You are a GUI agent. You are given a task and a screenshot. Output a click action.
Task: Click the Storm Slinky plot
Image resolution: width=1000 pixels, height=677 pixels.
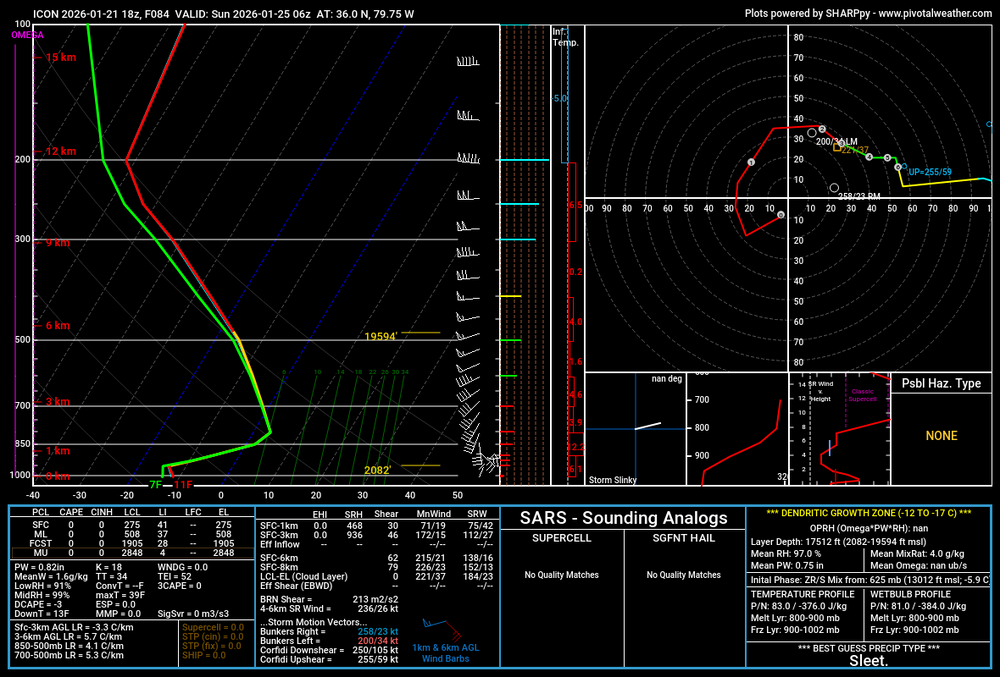tap(635, 428)
